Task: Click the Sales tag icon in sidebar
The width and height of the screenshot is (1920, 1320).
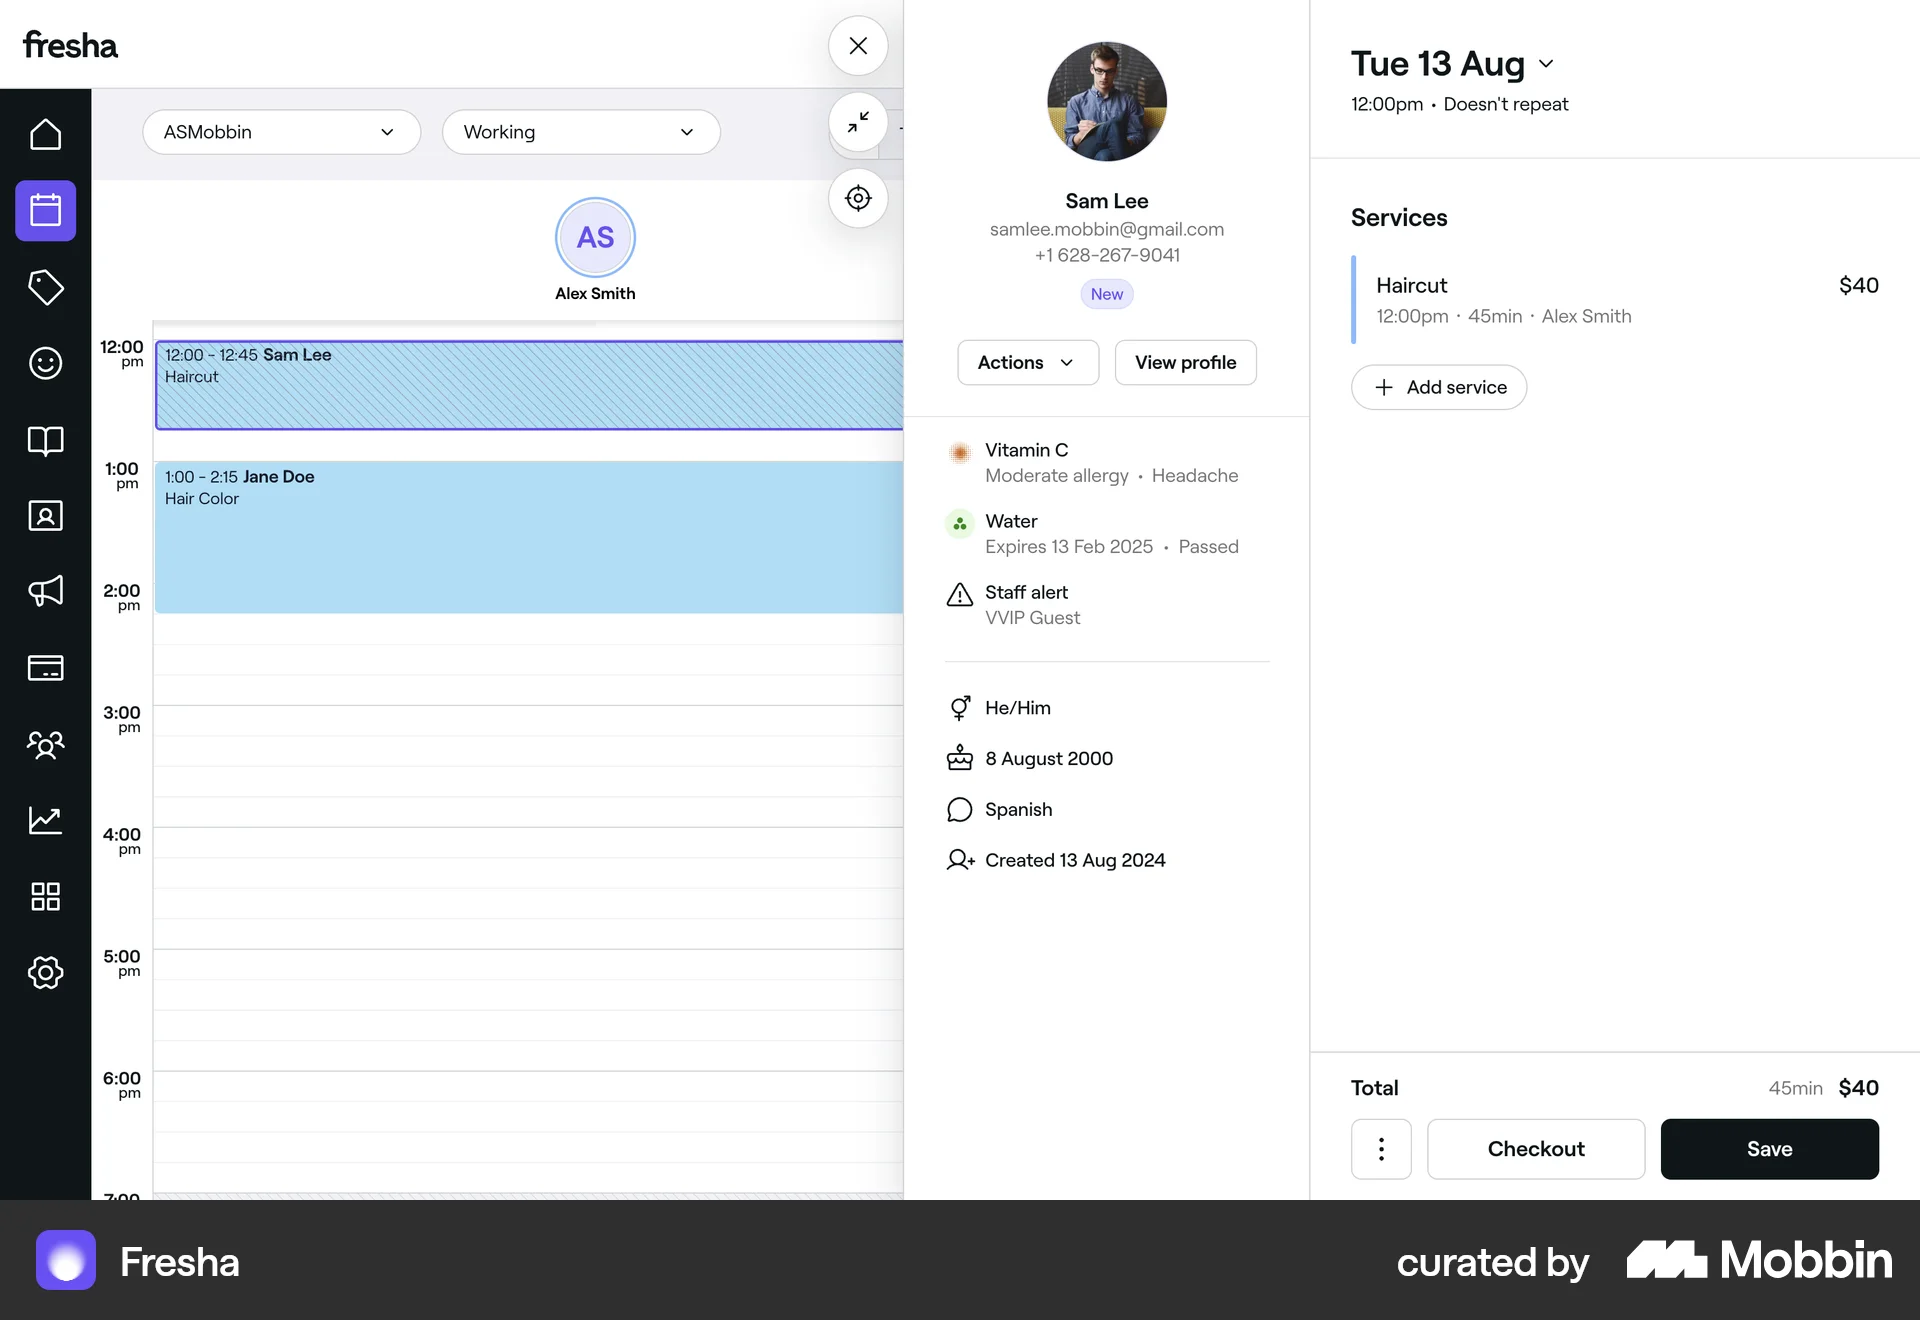Action: tap(45, 287)
